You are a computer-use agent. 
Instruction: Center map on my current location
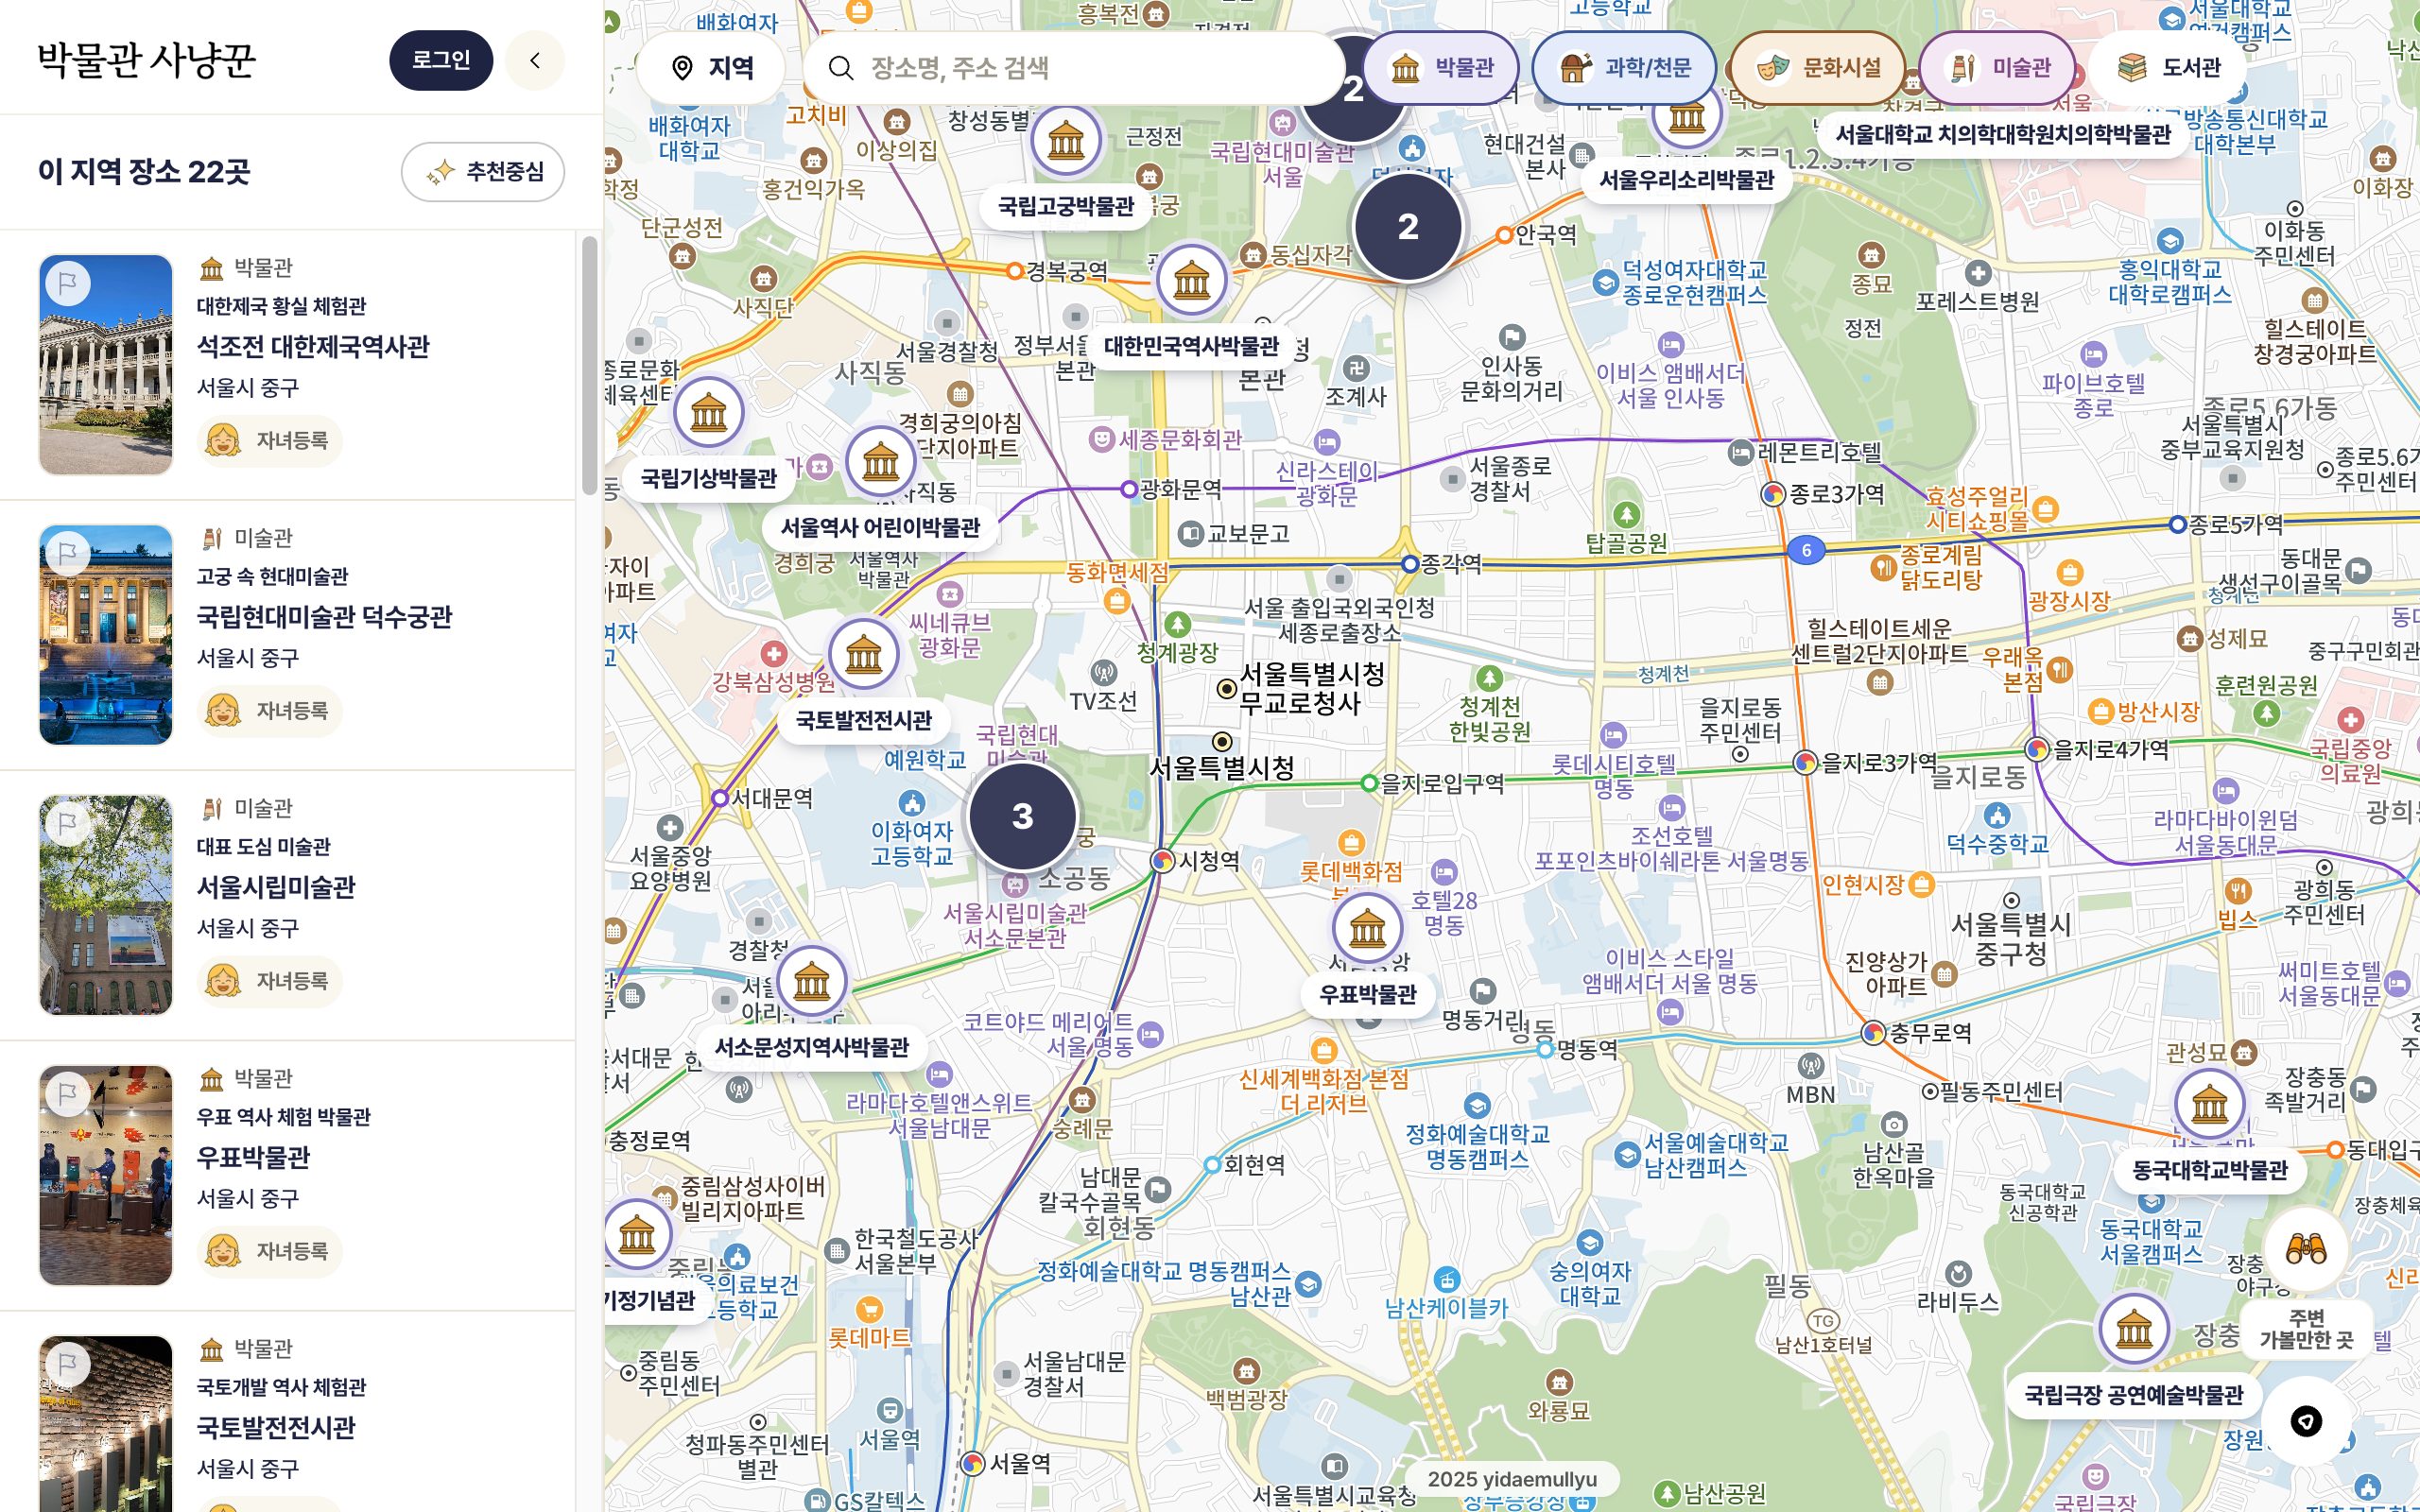pos(2306,1421)
